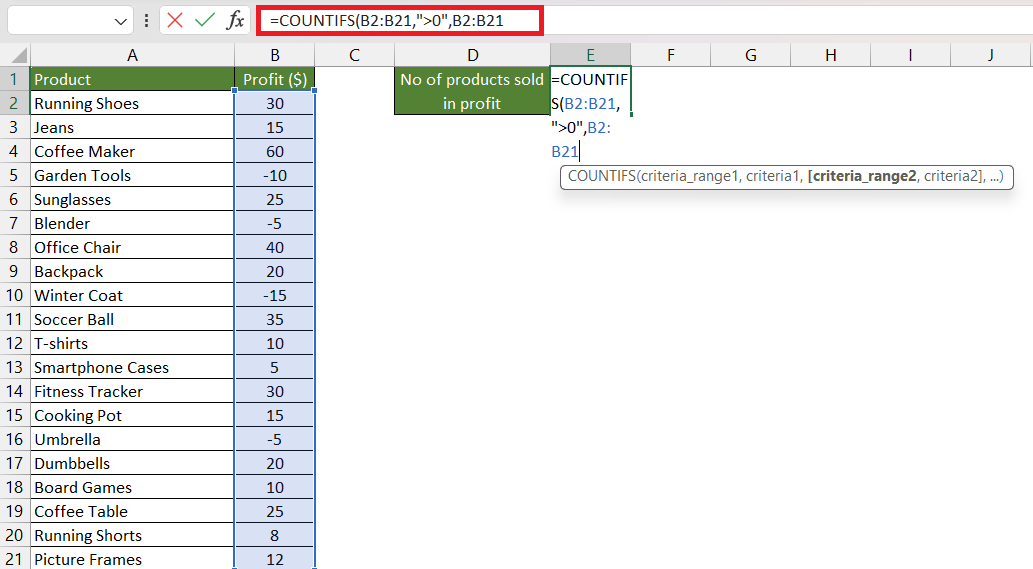Click the Winter Coat cell
Viewport: 1033px width, 569px height.
point(132,295)
